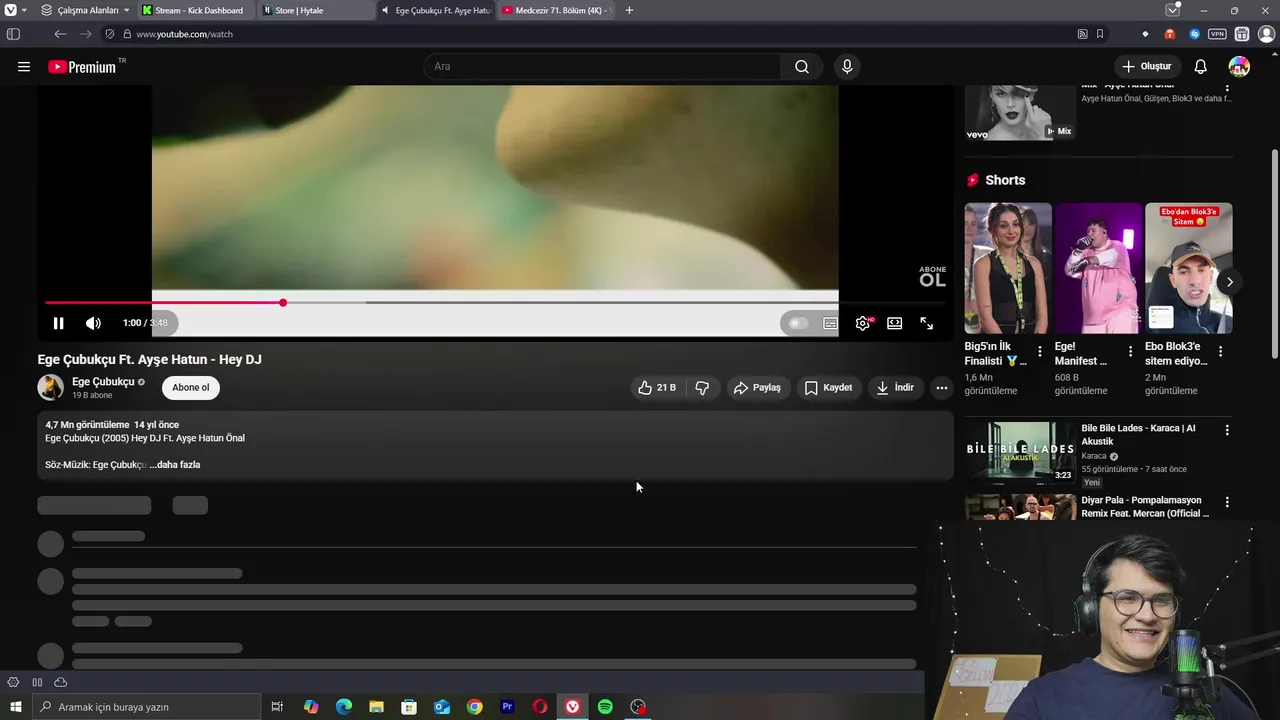Switch to Store | Hytale tab
Screen dimensions: 1280x720
[x=314, y=10]
